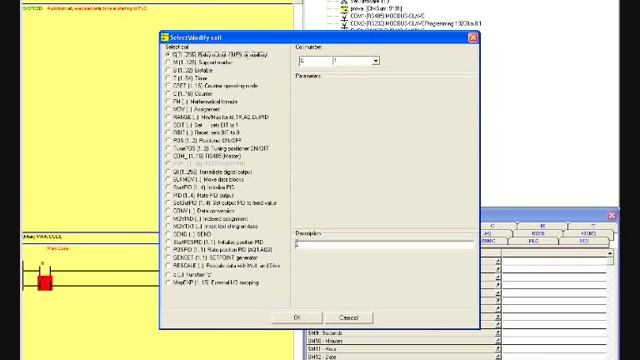Select RBIT Reset sets BIT to 0
Screen dimensions: 640x360
[168, 133]
